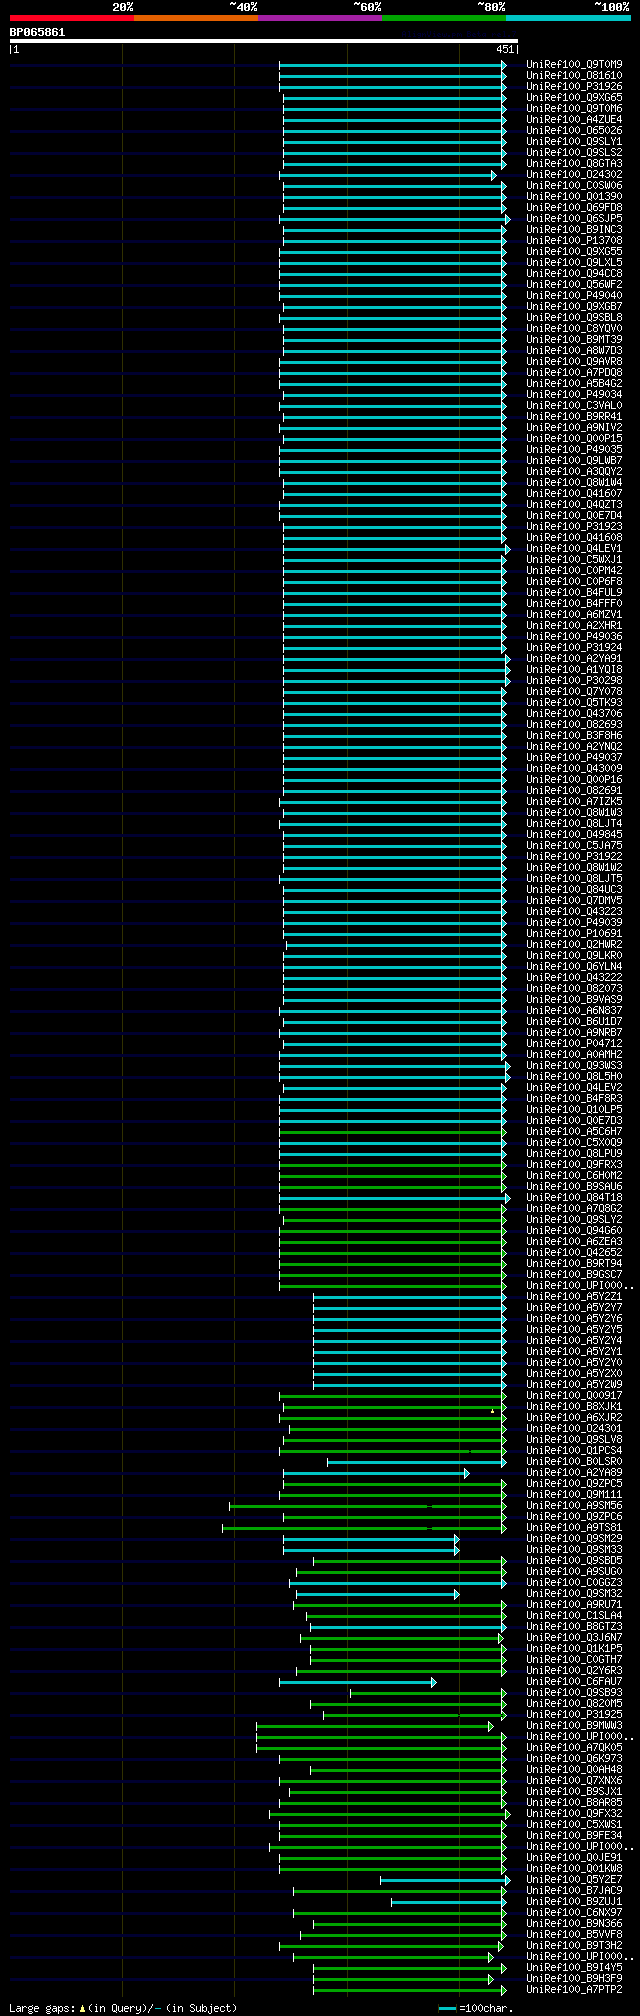Select label UniRef100_C0SW06

point(574,186)
